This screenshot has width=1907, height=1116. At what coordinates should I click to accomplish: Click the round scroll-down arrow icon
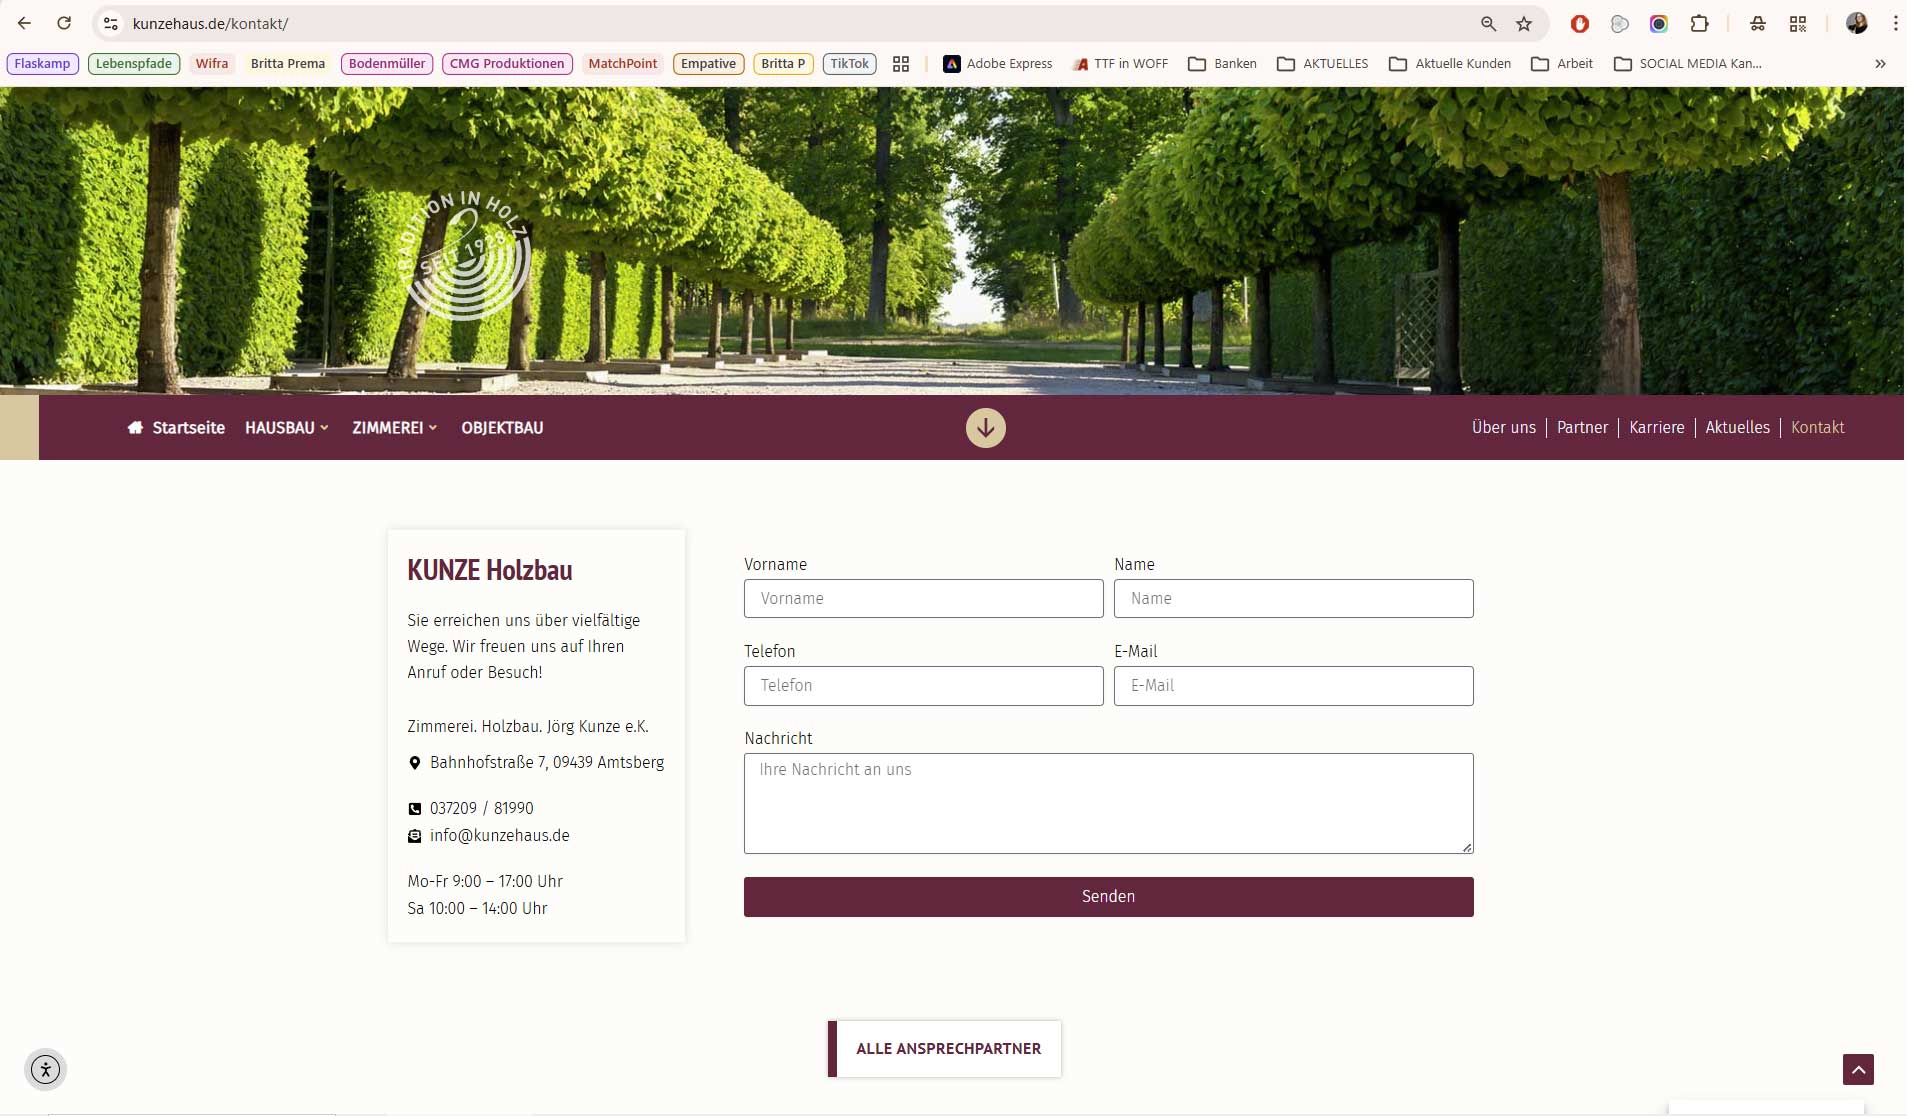[985, 428]
